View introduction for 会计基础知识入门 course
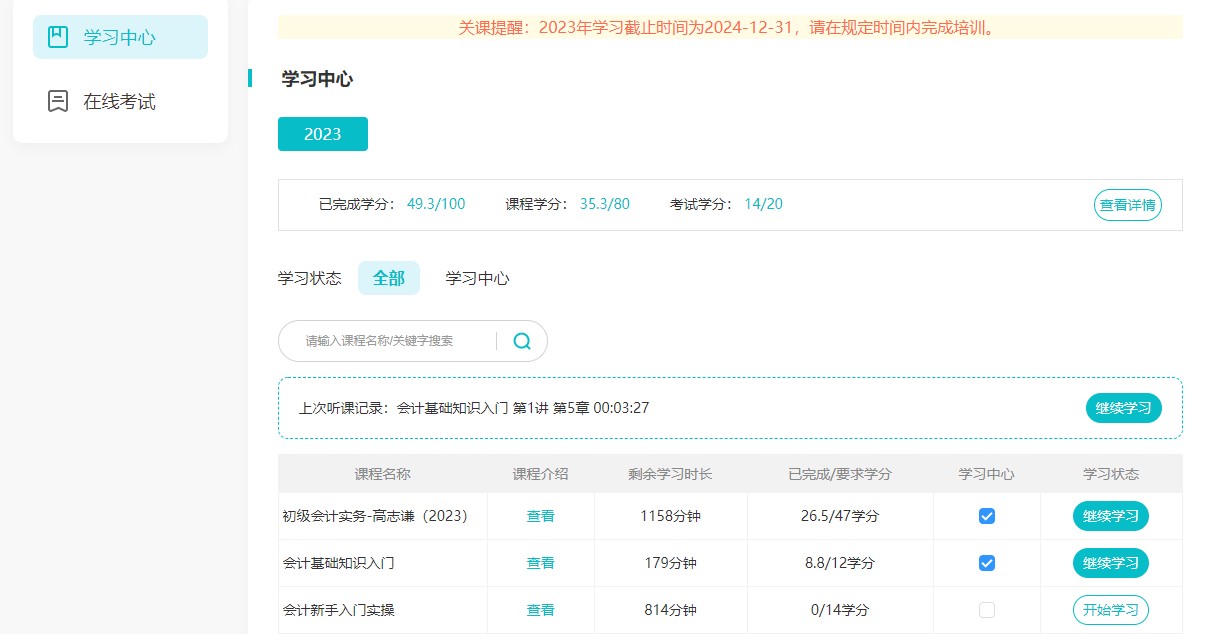 540,563
